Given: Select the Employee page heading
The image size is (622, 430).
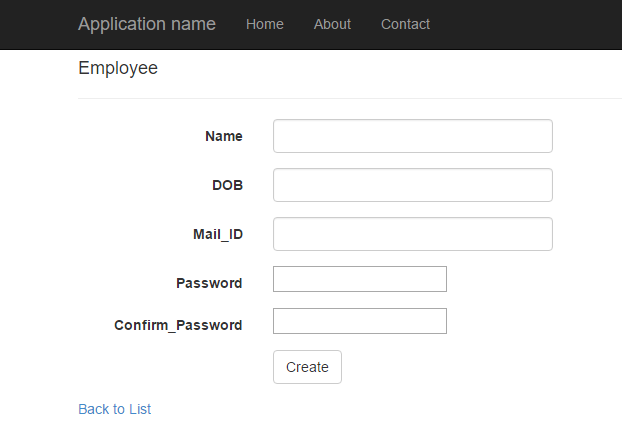Looking at the screenshot, I should 118,68.
